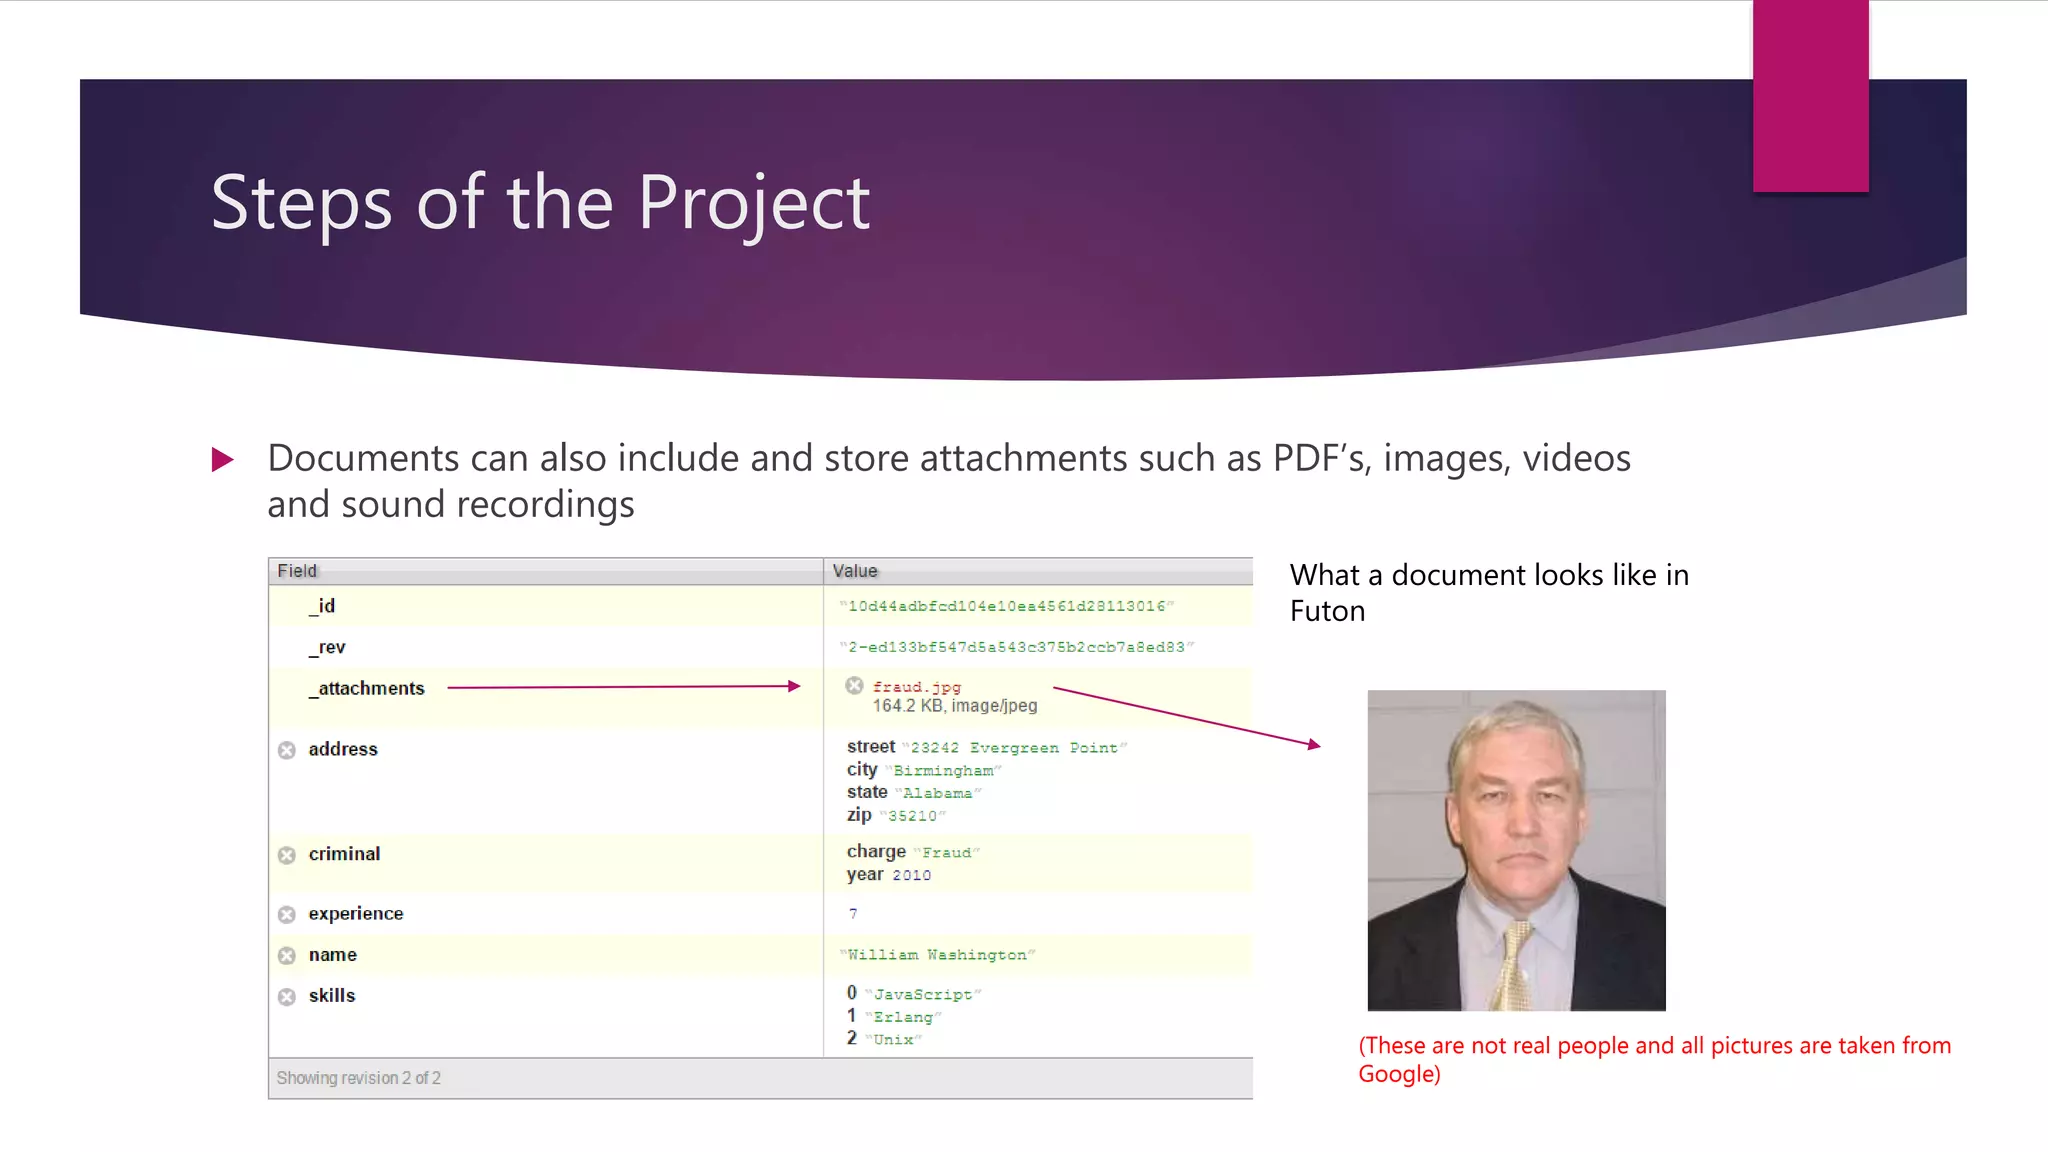The height and width of the screenshot is (1152, 2048).
Task: Click the zip value 35210
Action: coord(912,816)
